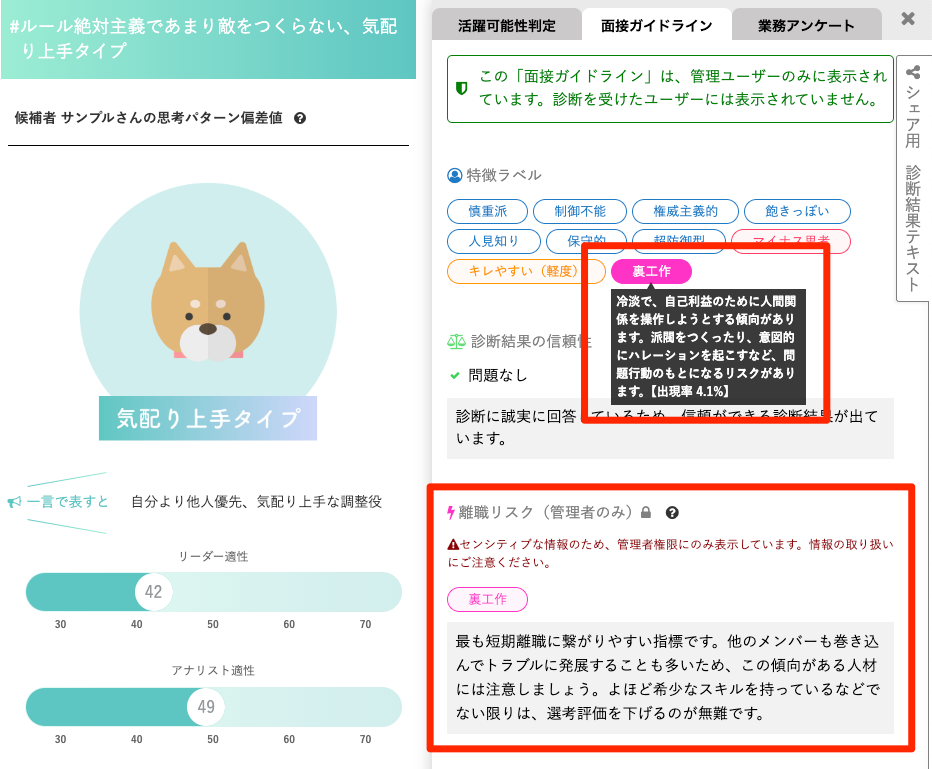Click the lightning icon beside 離職リスク
Screen dimensions: 932x769
click(451, 512)
